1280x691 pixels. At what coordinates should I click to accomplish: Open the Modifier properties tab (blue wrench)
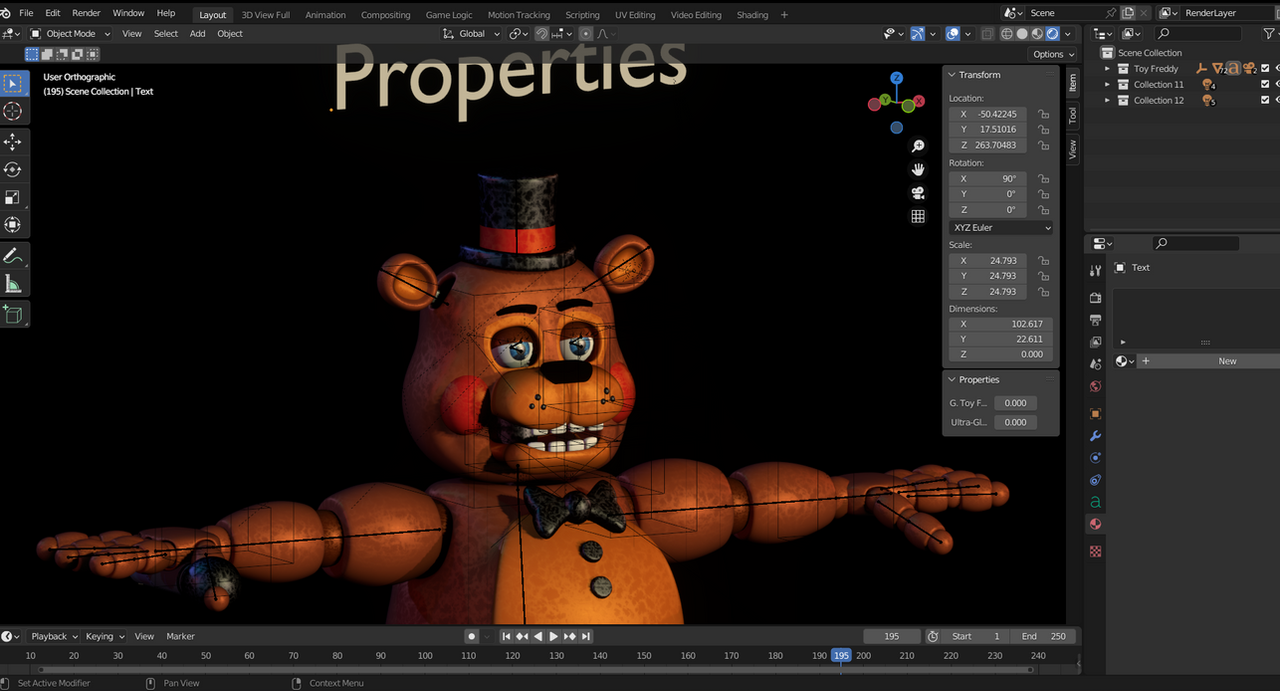tap(1095, 436)
